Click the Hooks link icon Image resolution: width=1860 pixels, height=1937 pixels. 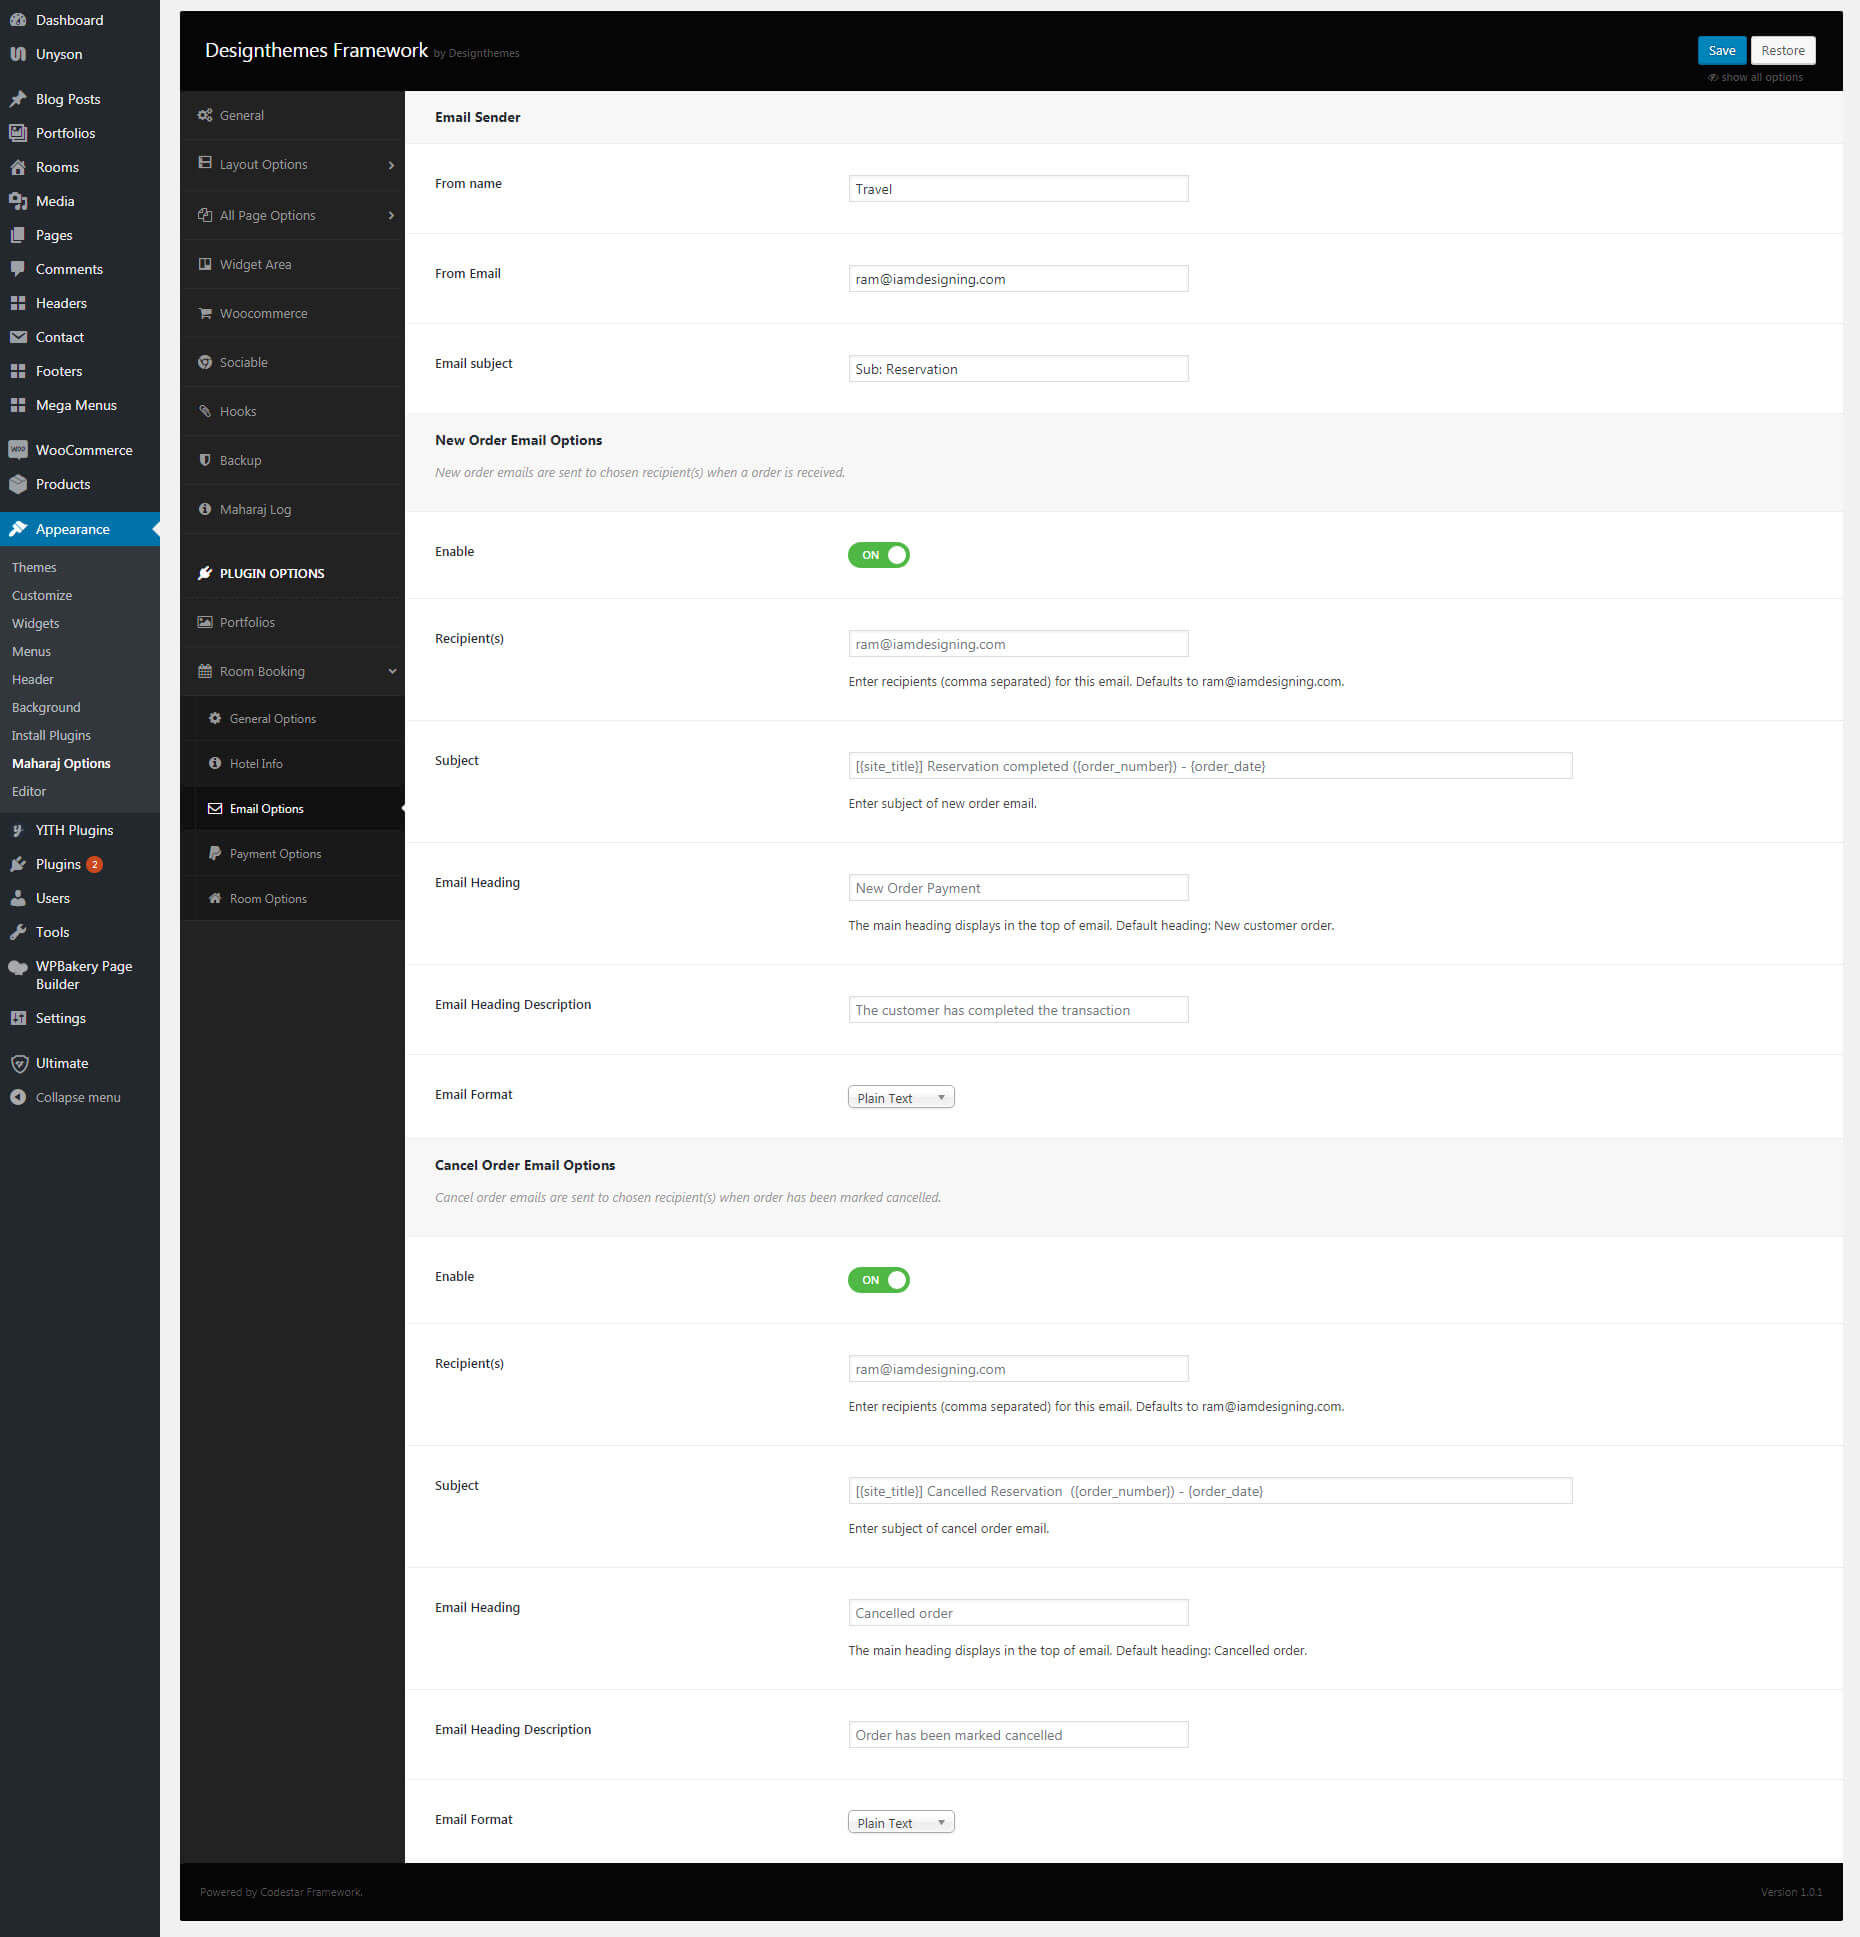pos(205,411)
